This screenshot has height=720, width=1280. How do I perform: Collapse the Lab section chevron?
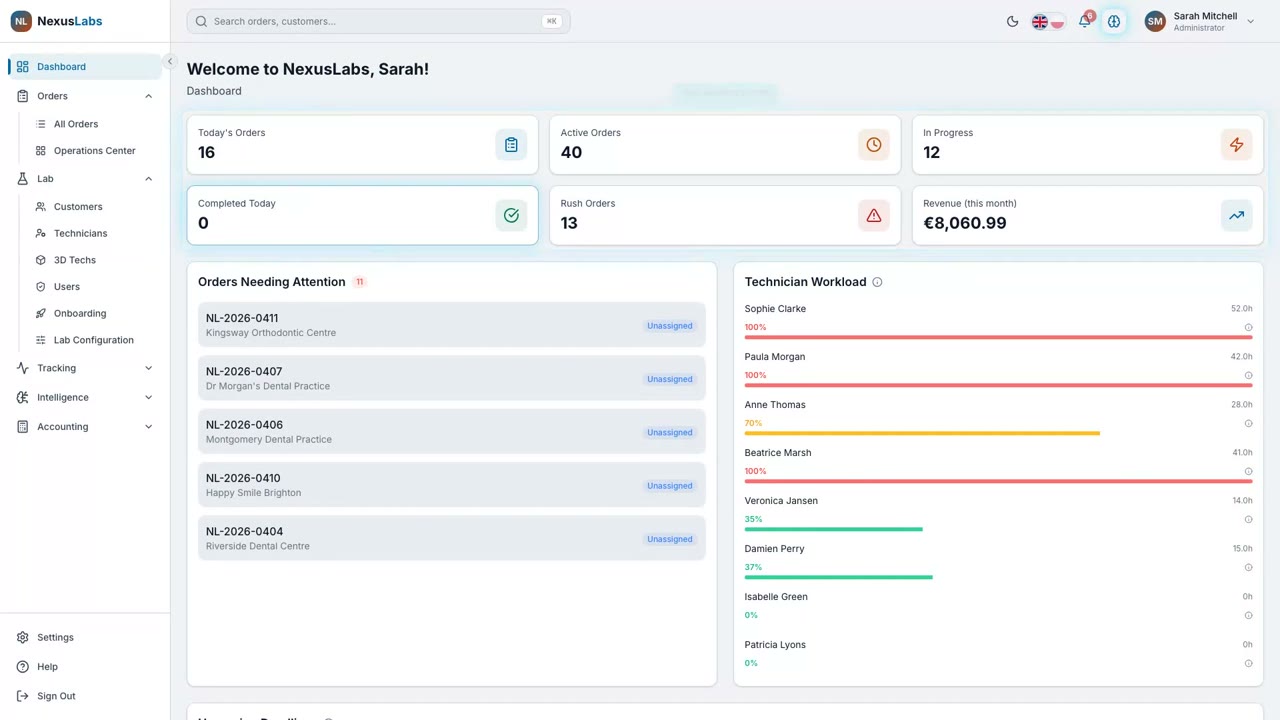(148, 179)
